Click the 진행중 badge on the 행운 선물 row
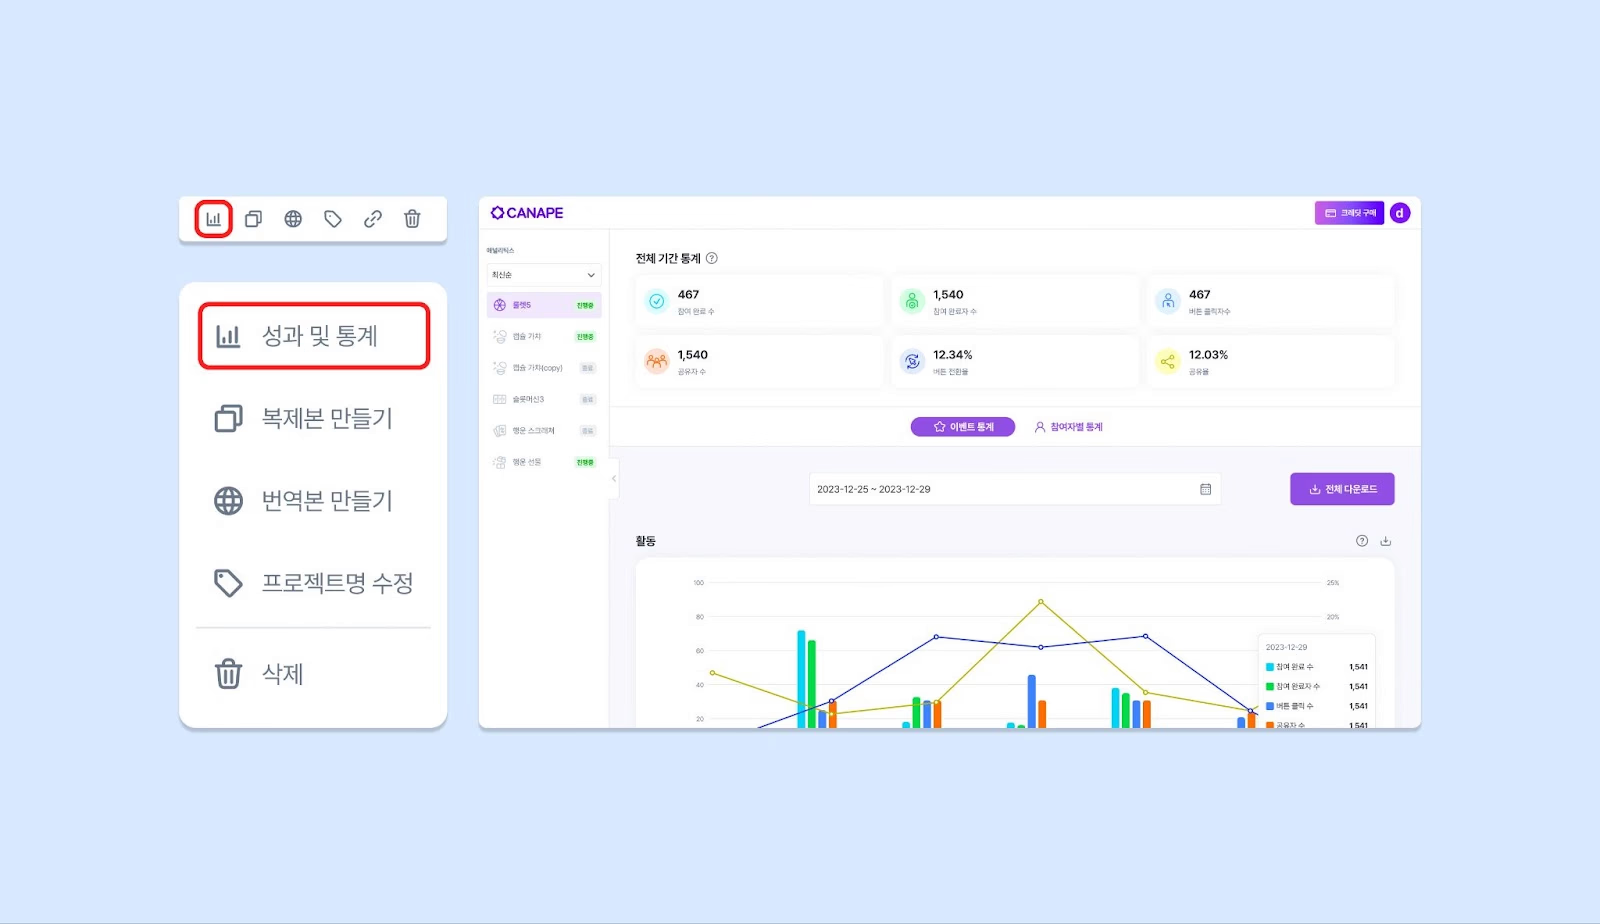Image resolution: width=1600 pixels, height=924 pixels. 585,462
